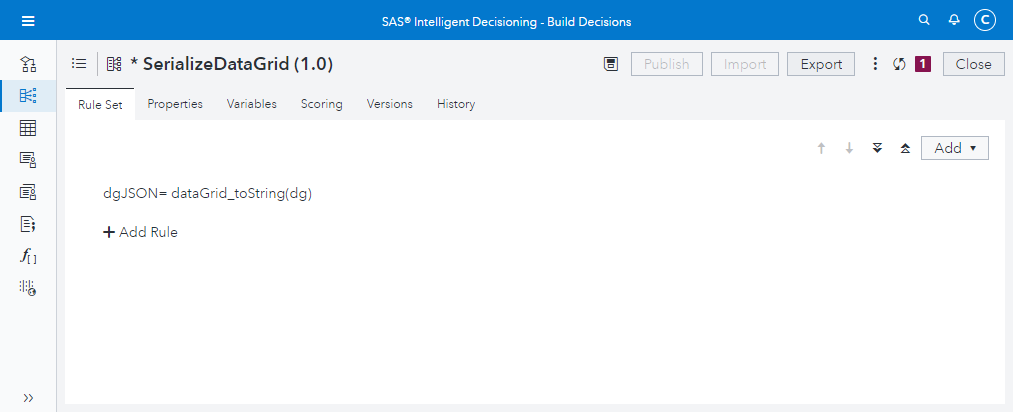Click the save icon
Screen dimensions: 1013x412
611,64
